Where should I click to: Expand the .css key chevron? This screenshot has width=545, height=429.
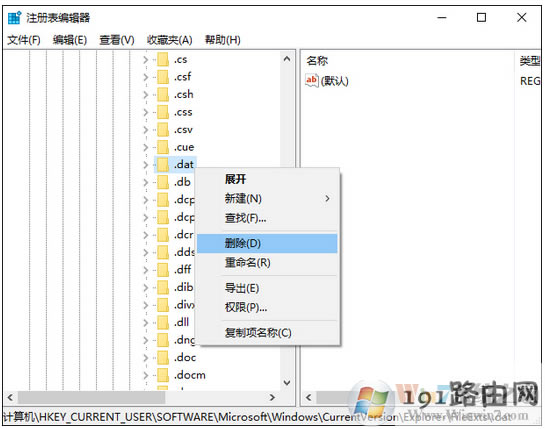point(146,112)
